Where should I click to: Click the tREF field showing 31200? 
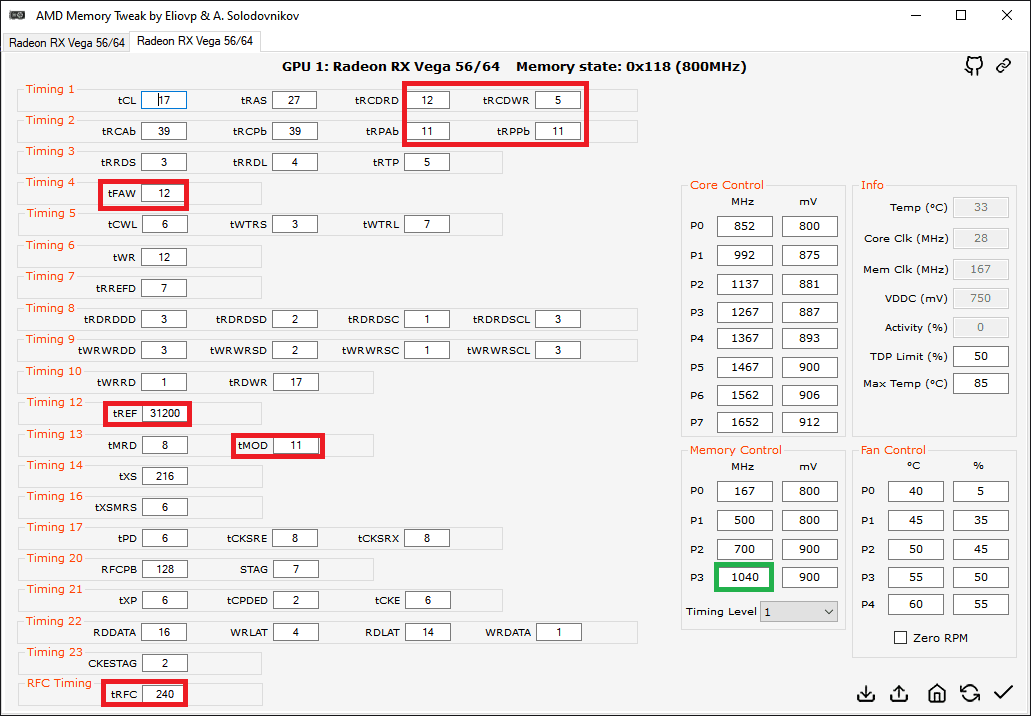click(165, 414)
